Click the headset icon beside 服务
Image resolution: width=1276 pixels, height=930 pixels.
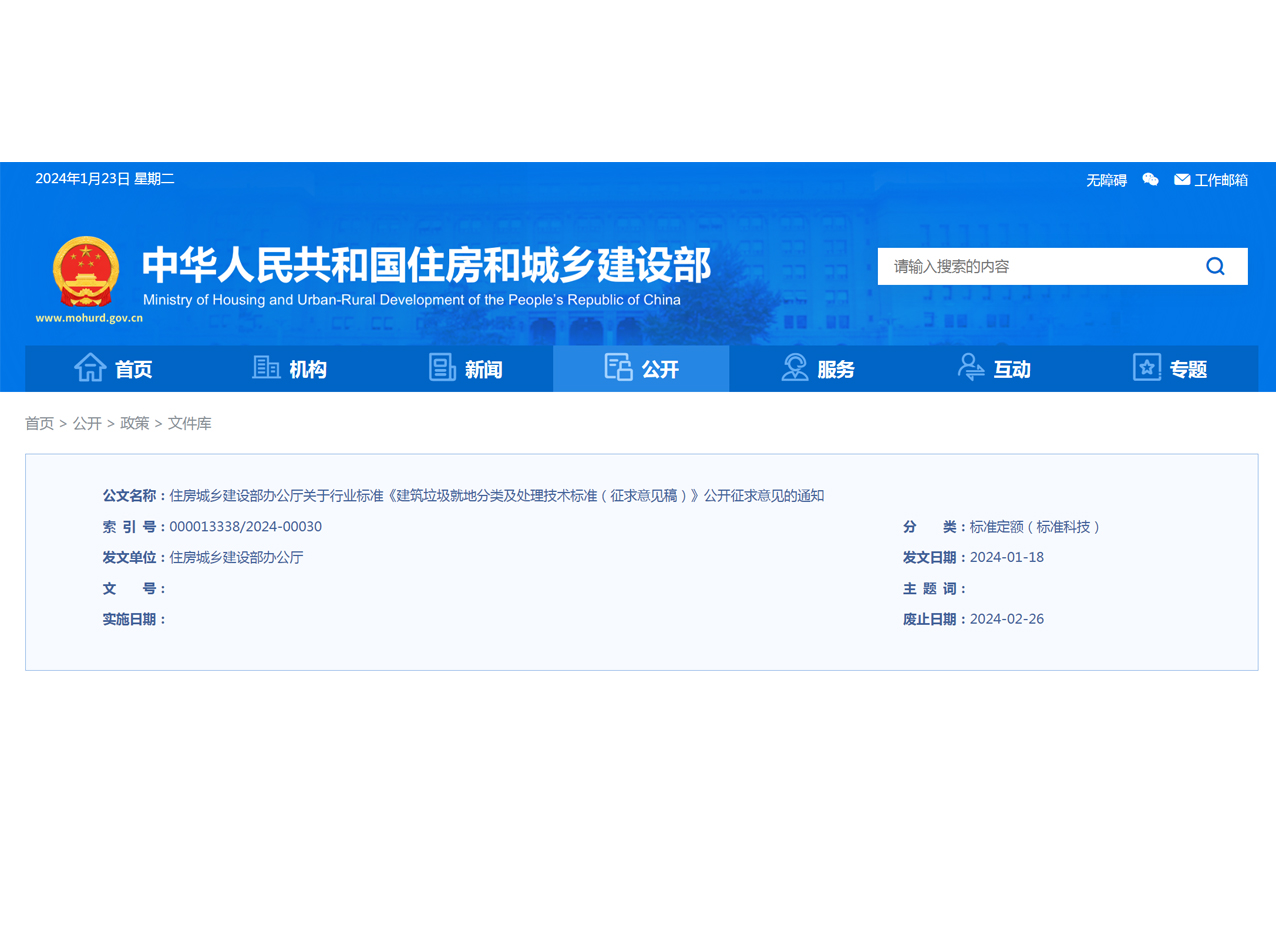[795, 368]
